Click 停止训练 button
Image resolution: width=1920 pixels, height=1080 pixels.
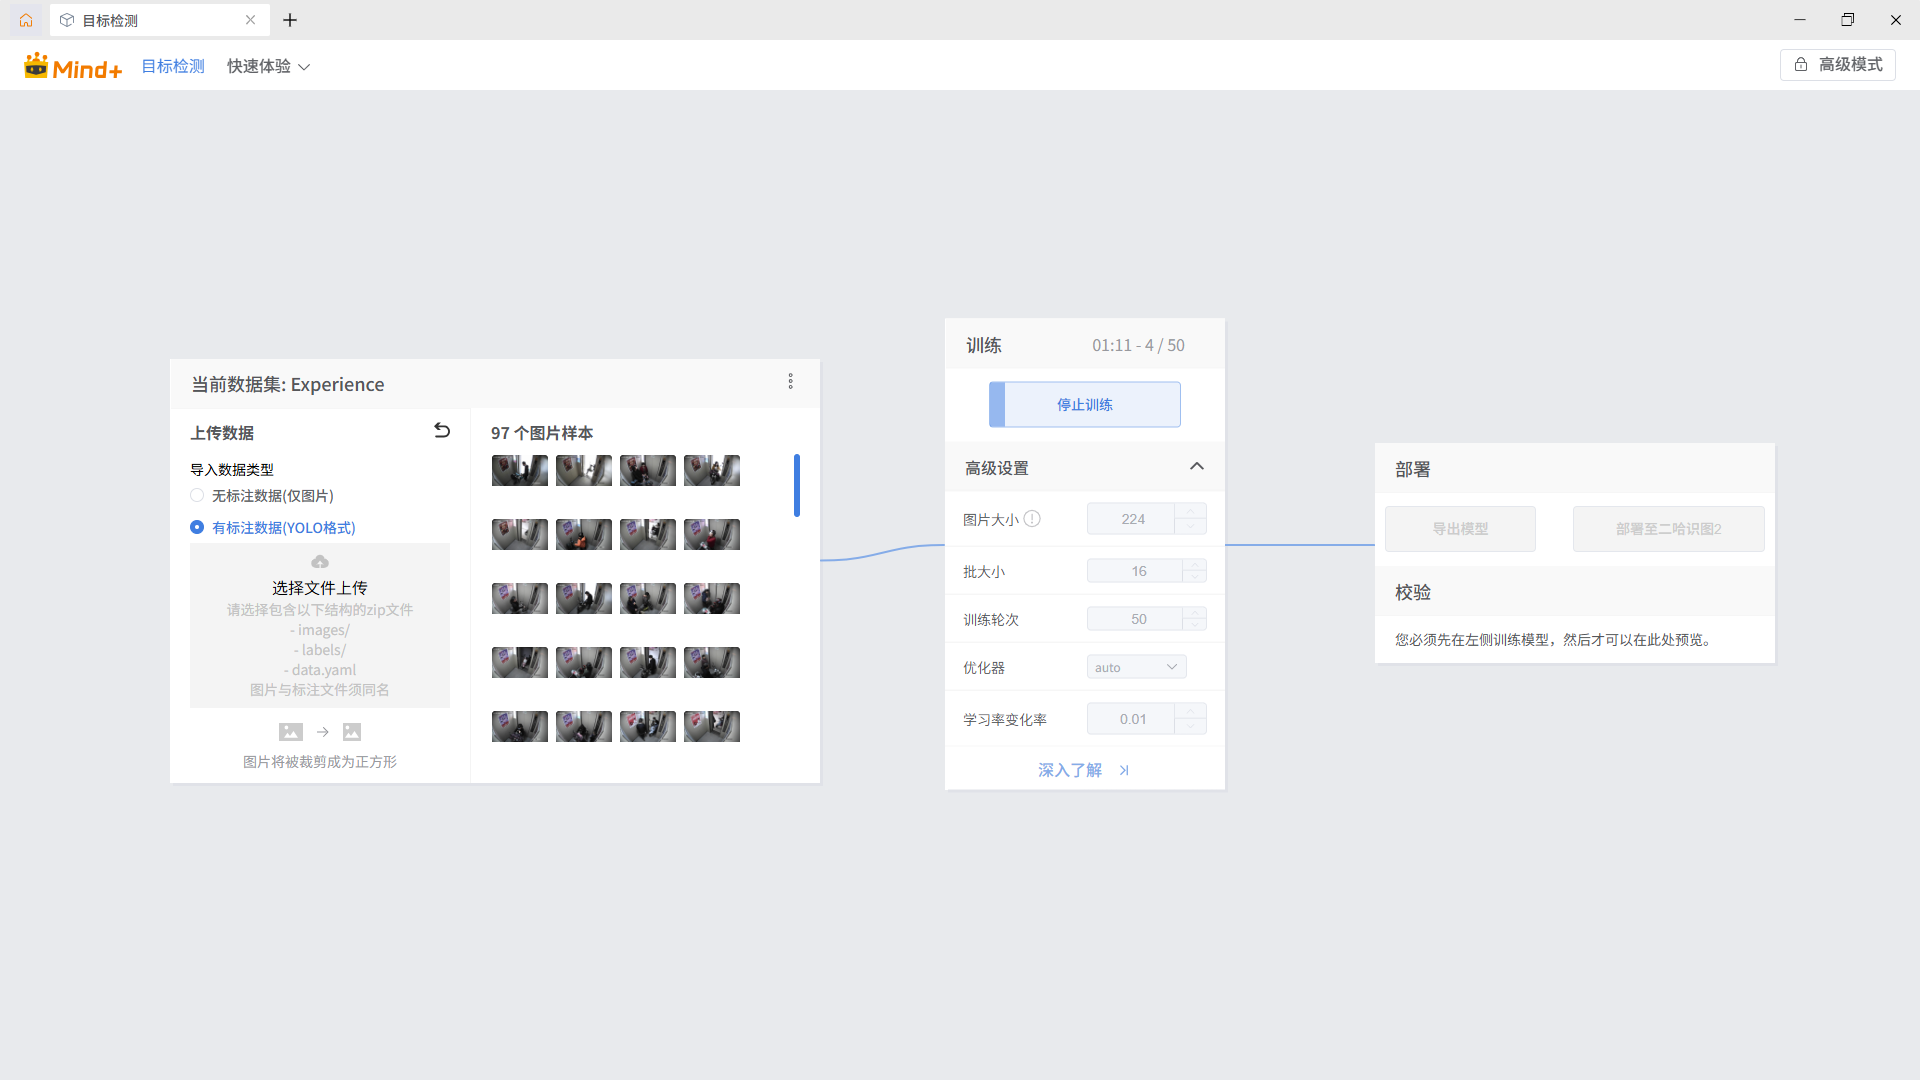1084,405
